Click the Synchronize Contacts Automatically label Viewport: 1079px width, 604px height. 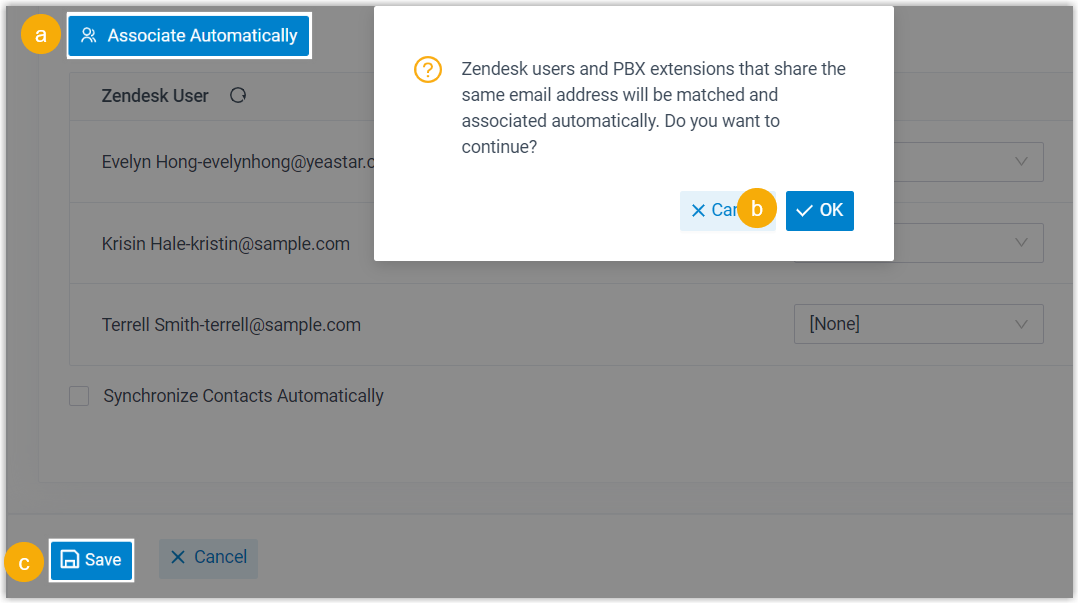(x=243, y=396)
